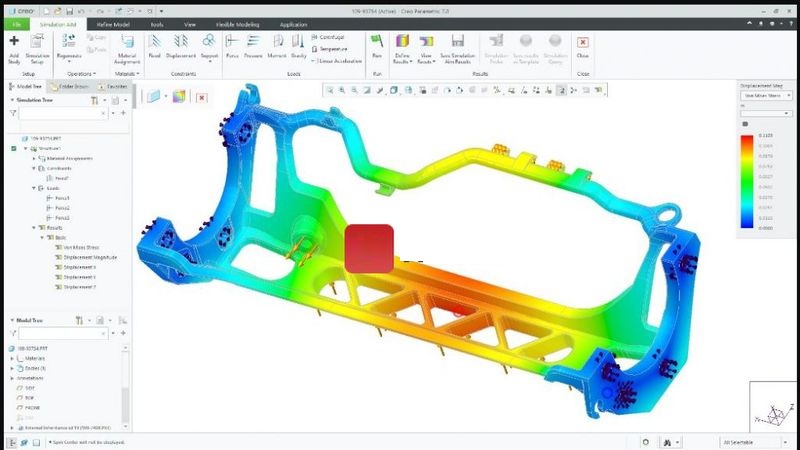Select the Fixed1 constraint item
800x450 pixels.
coord(58,179)
